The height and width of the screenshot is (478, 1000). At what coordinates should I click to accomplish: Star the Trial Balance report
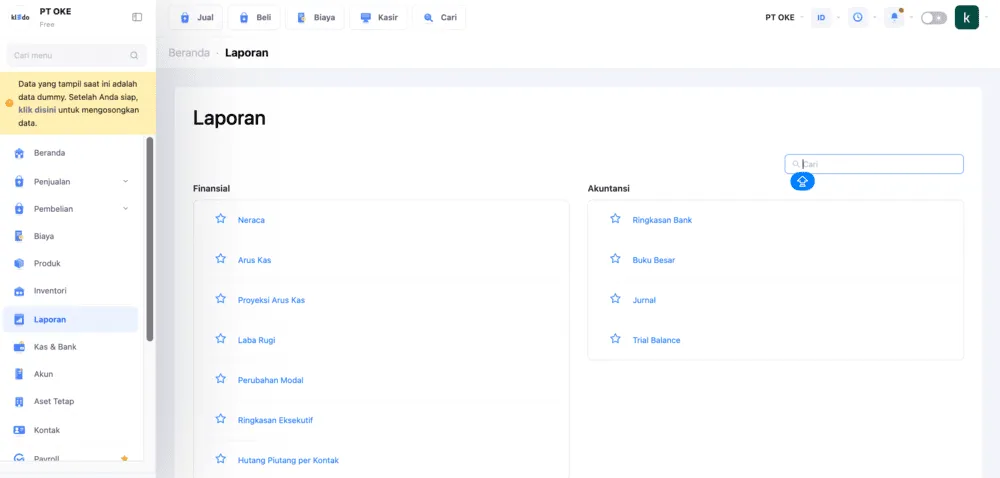(615, 338)
